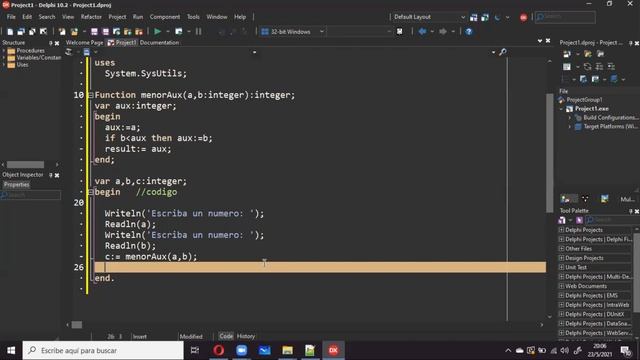This screenshot has height=360, width=640.
Task: Click the editor vertical scrollbar thumb
Action: click(x=549, y=153)
